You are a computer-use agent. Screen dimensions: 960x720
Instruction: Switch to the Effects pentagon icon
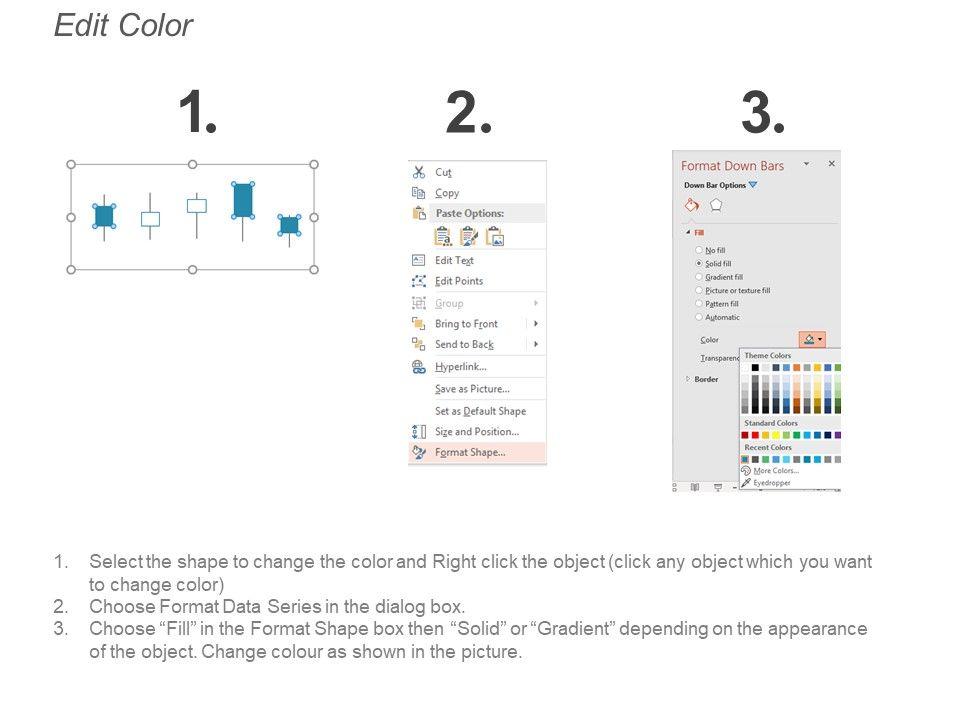pyautogui.click(x=716, y=205)
